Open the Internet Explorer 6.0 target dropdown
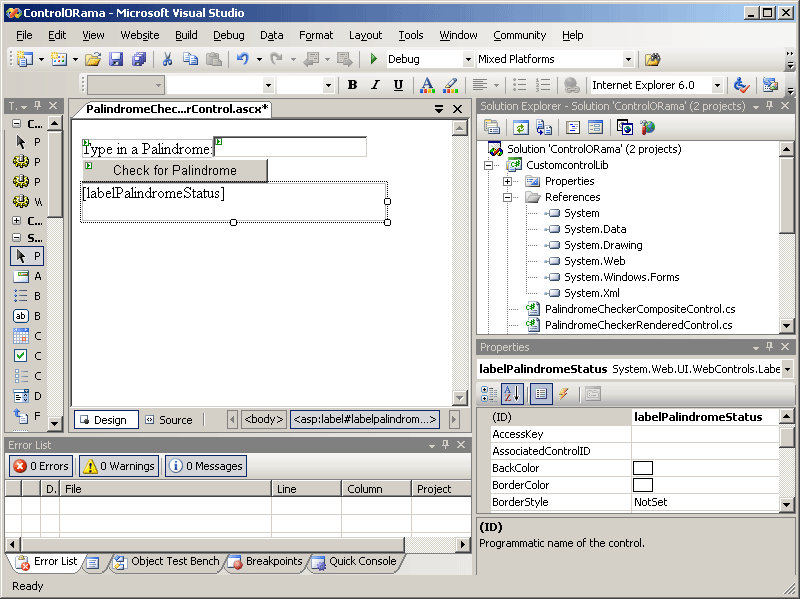800x599 pixels. (x=717, y=86)
